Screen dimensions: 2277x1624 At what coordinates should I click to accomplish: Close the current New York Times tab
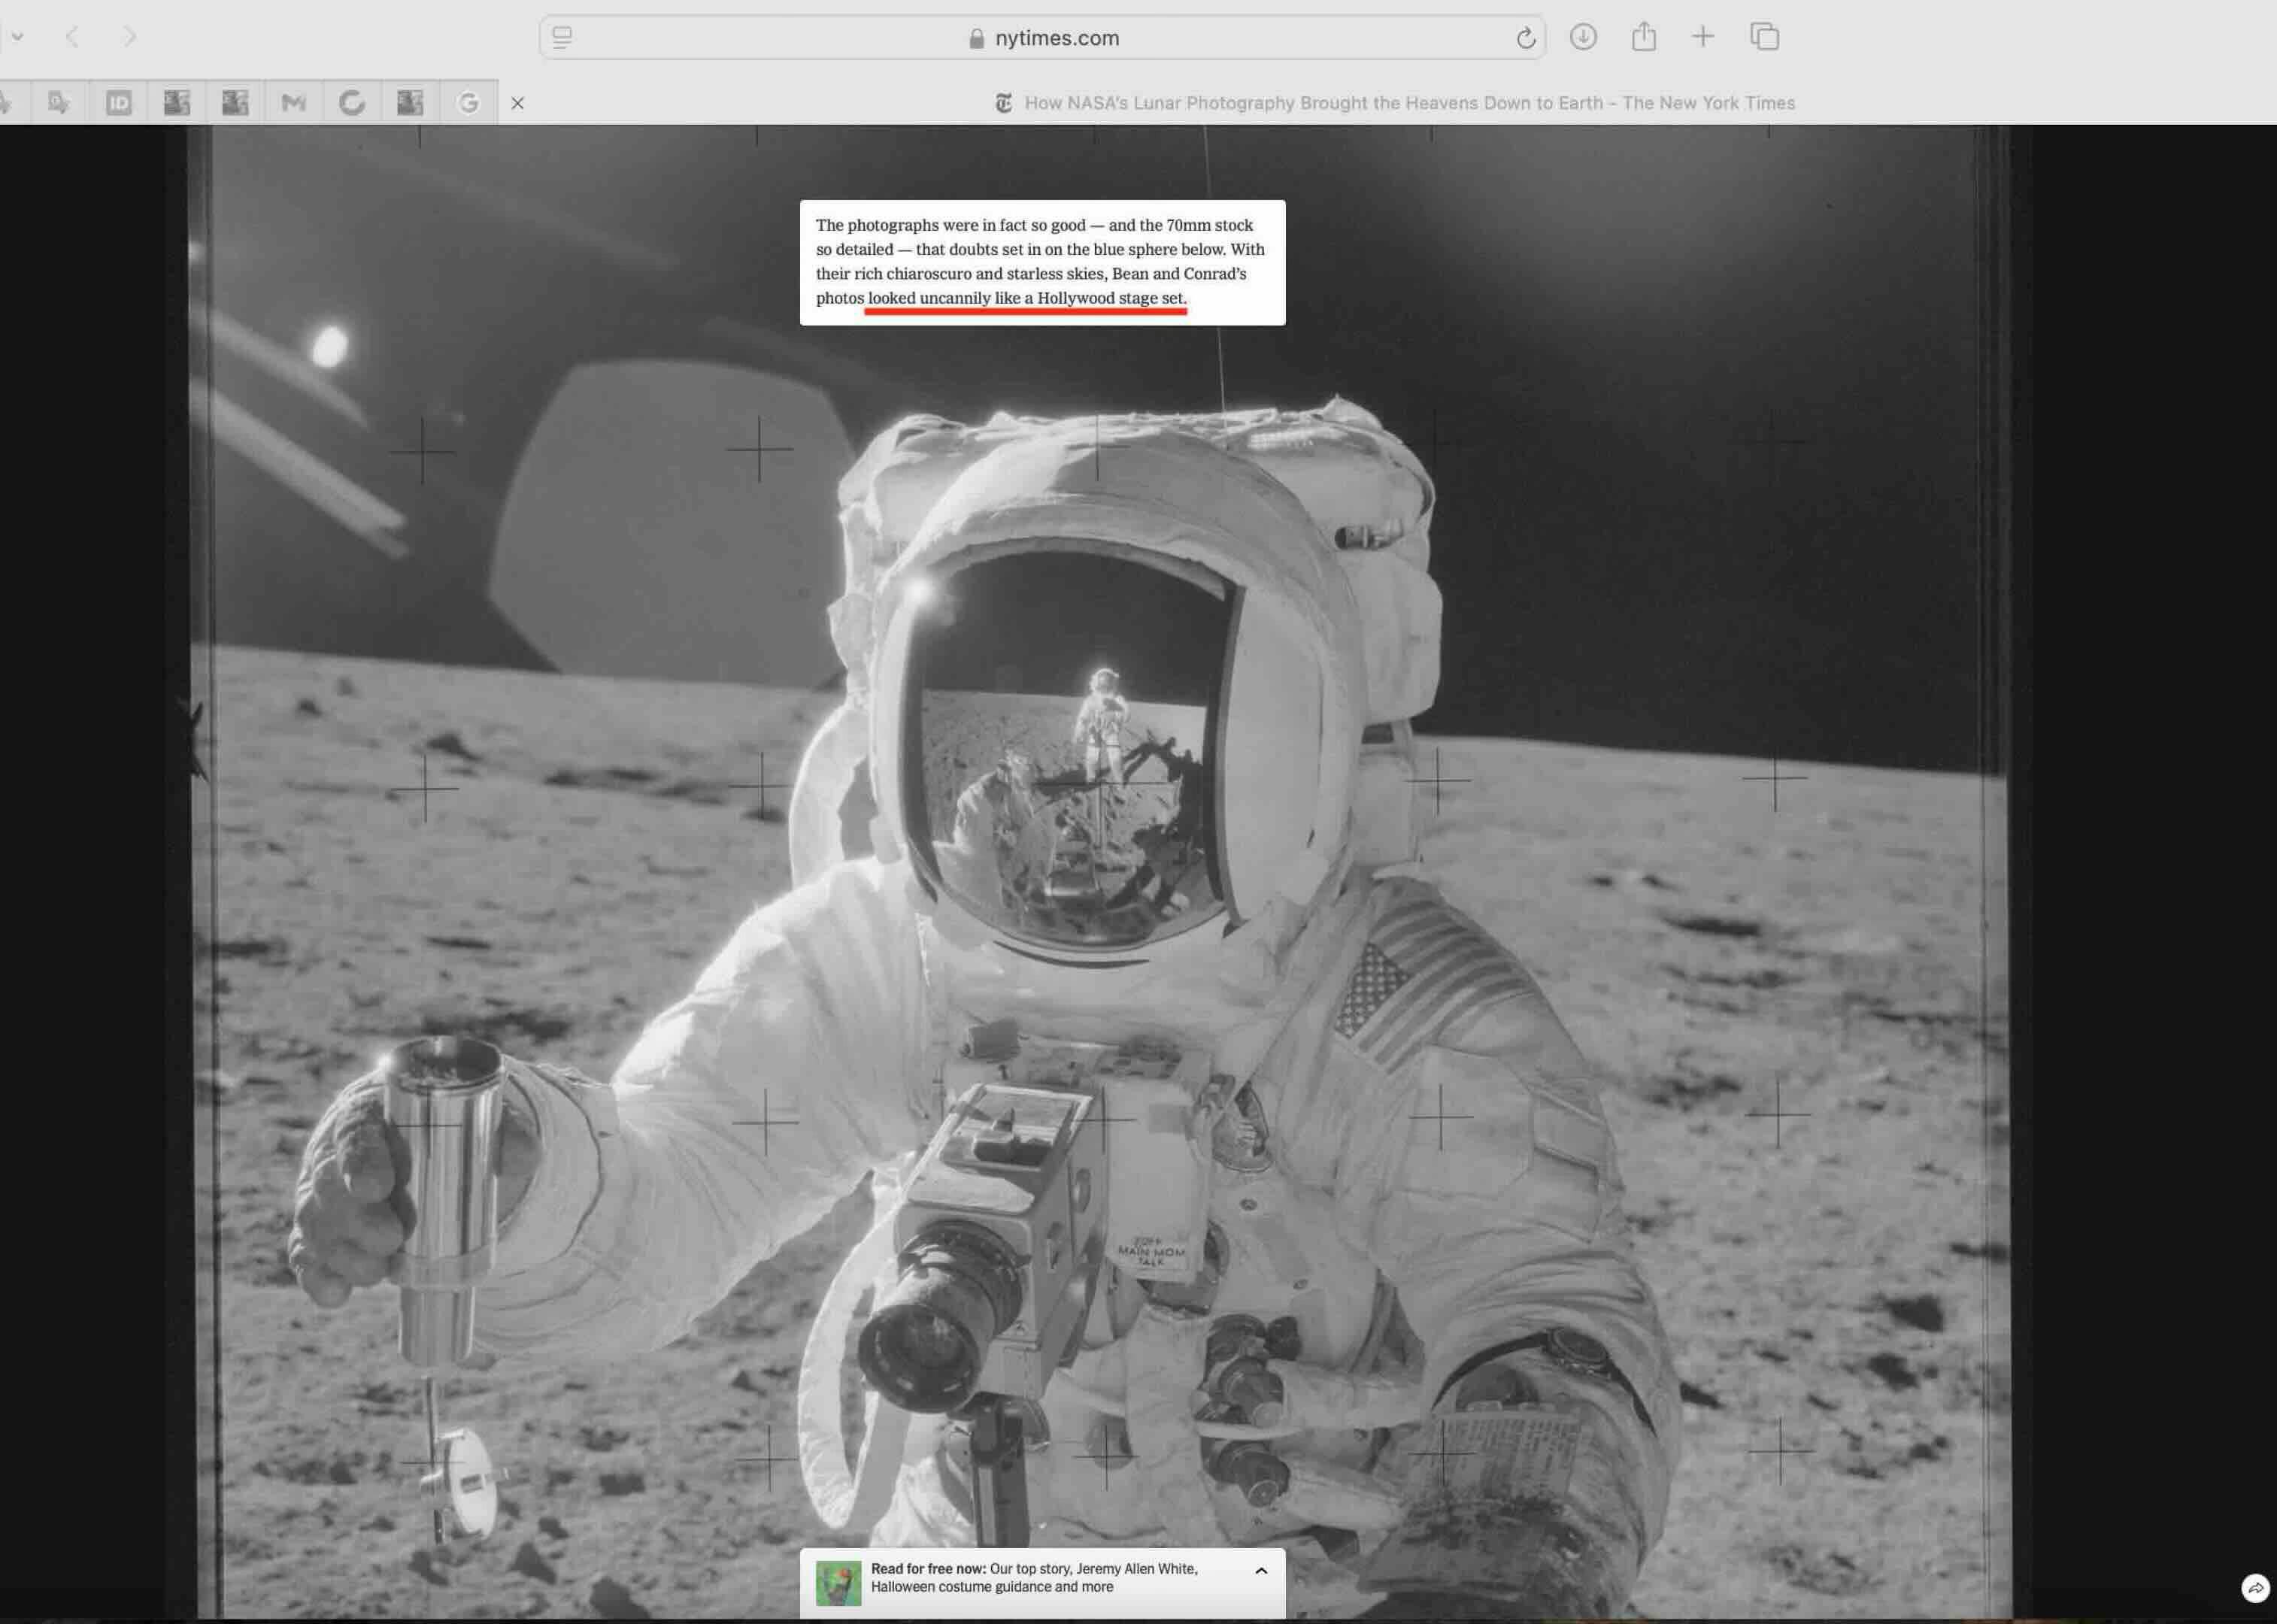[517, 103]
